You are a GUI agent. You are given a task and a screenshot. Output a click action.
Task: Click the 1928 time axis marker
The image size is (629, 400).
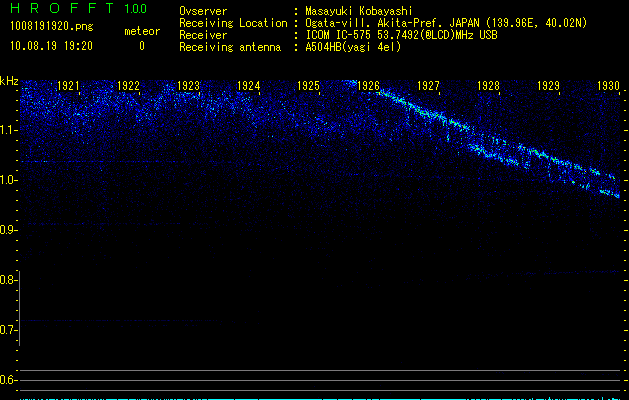489,86
